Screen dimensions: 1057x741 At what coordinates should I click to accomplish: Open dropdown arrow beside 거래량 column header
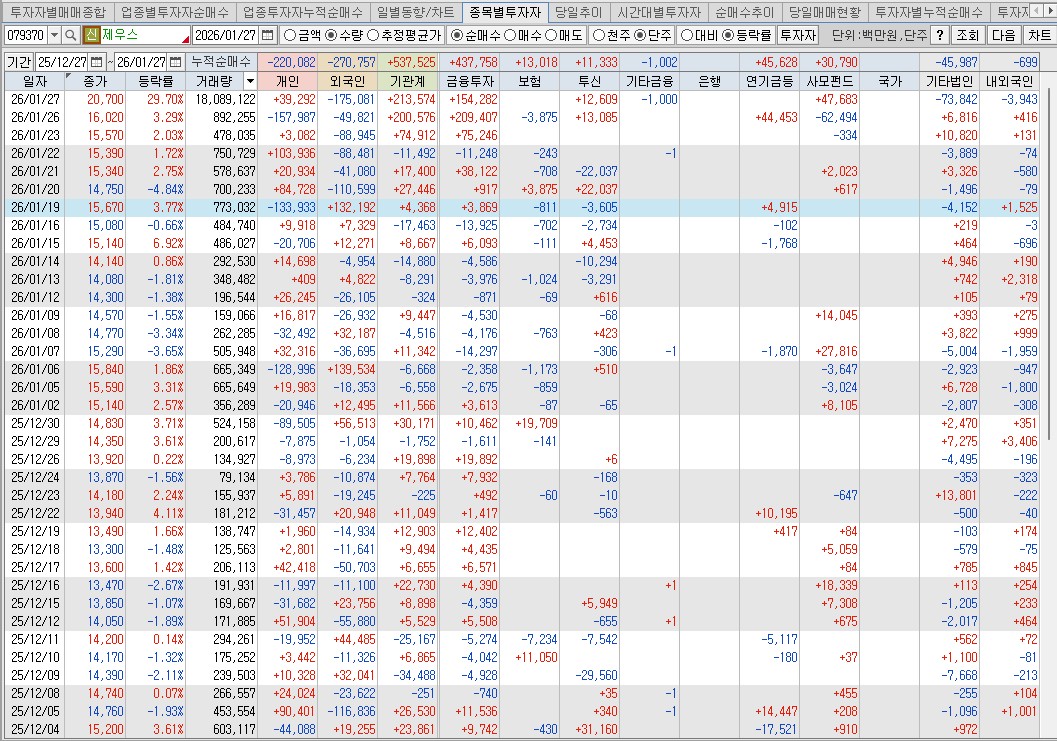pyautogui.click(x=250, y=82)
